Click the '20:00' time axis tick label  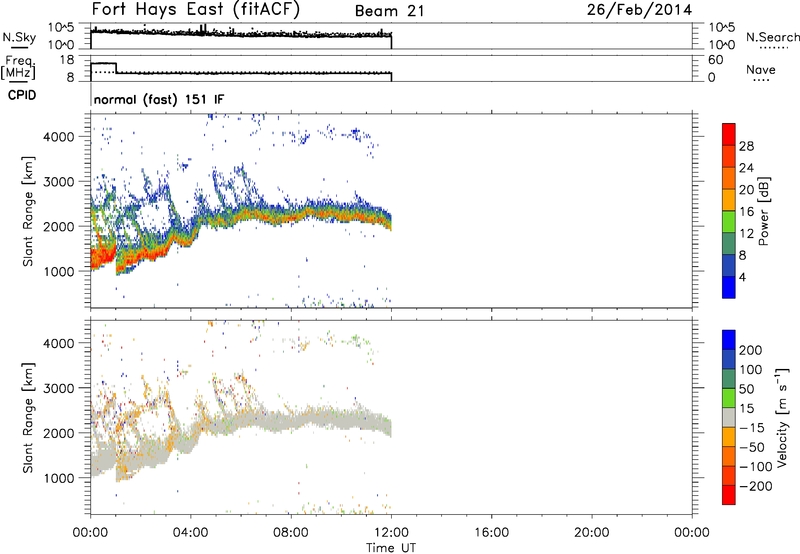pyautogui.click(x=591, y=533)
